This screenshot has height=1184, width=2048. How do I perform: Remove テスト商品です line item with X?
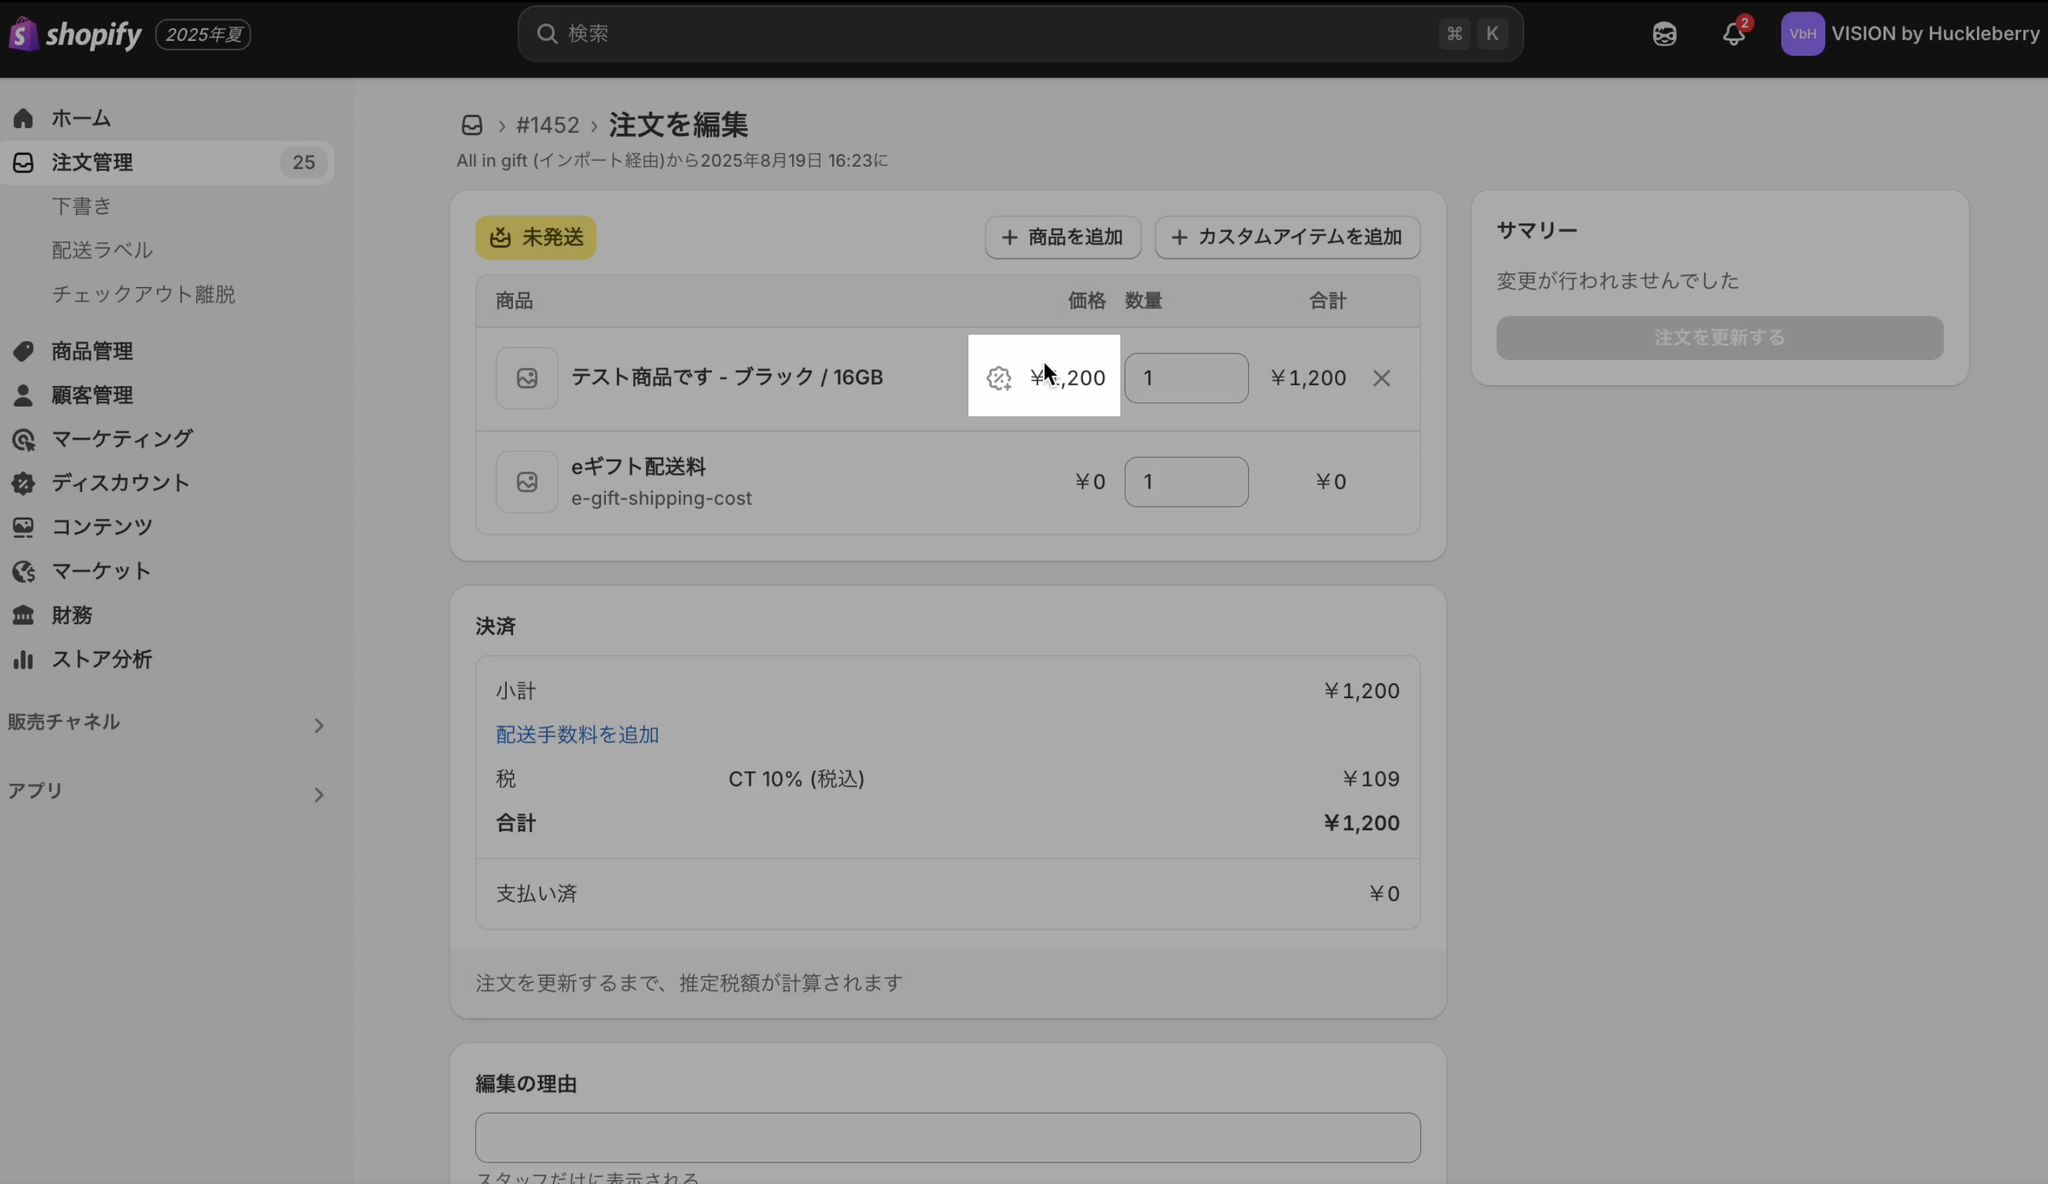(1381, 378)
